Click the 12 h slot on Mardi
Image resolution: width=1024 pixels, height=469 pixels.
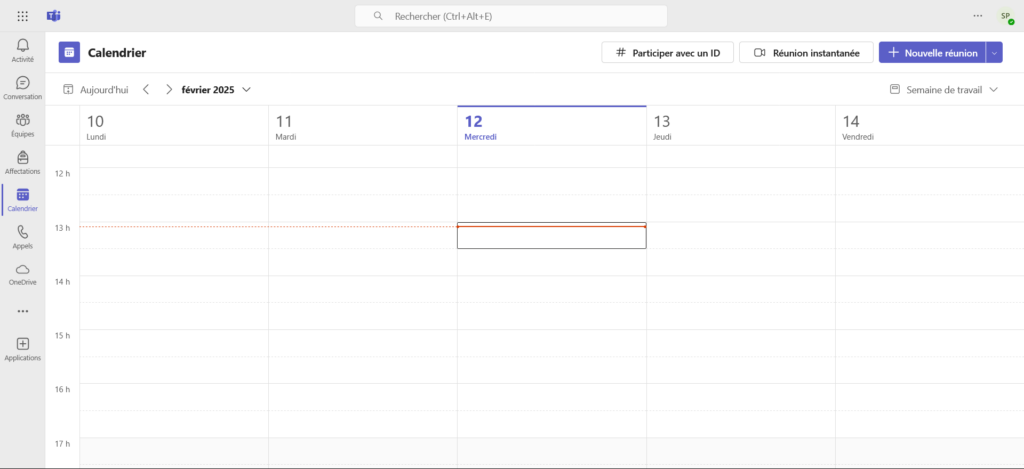[x=362, y=181]
